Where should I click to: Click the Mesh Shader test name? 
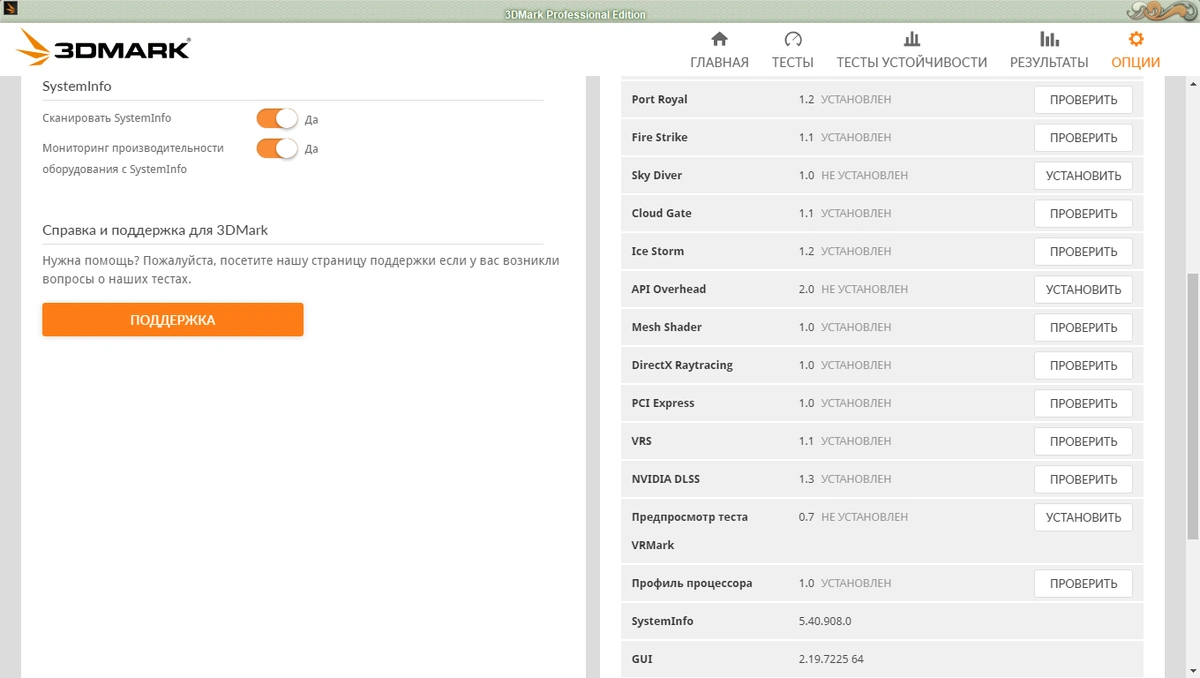tap(667, 328)
